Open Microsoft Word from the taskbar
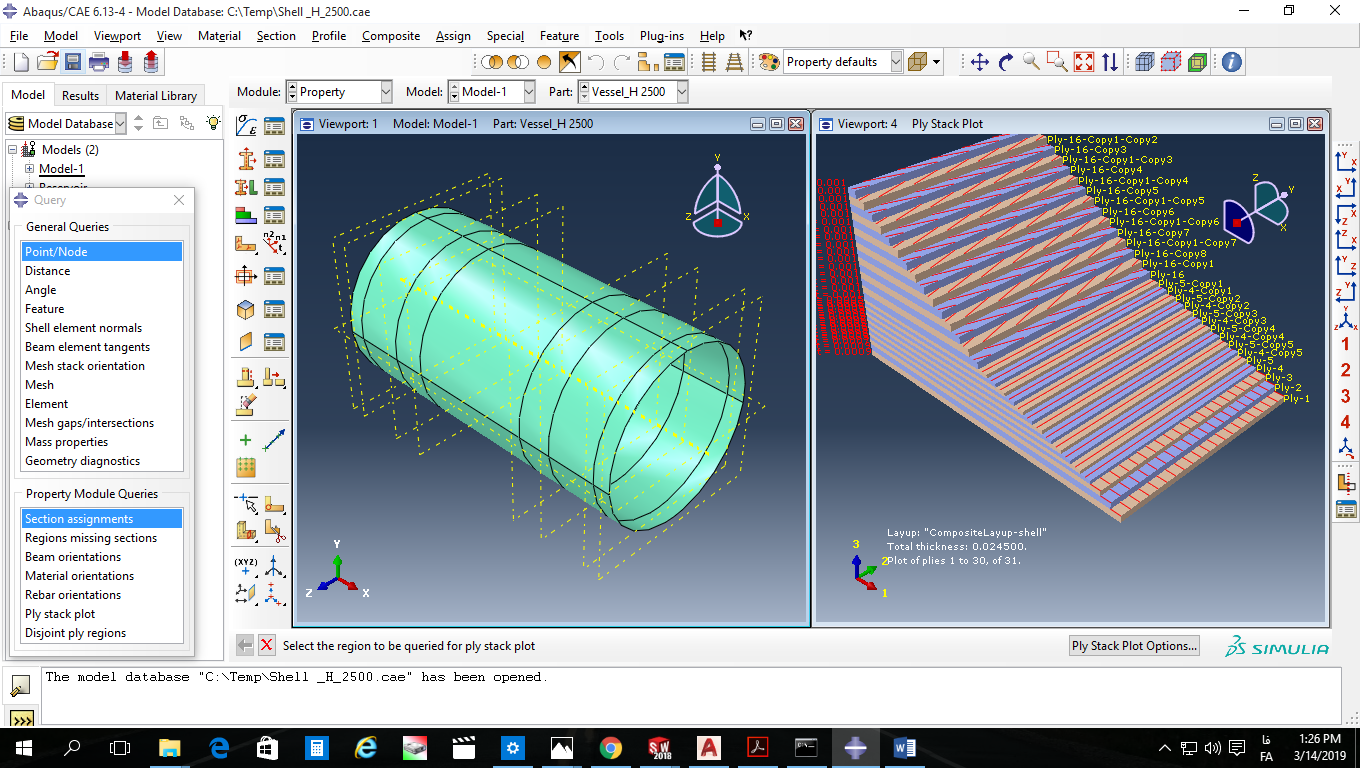1360x768 pixels. (905, 747)
